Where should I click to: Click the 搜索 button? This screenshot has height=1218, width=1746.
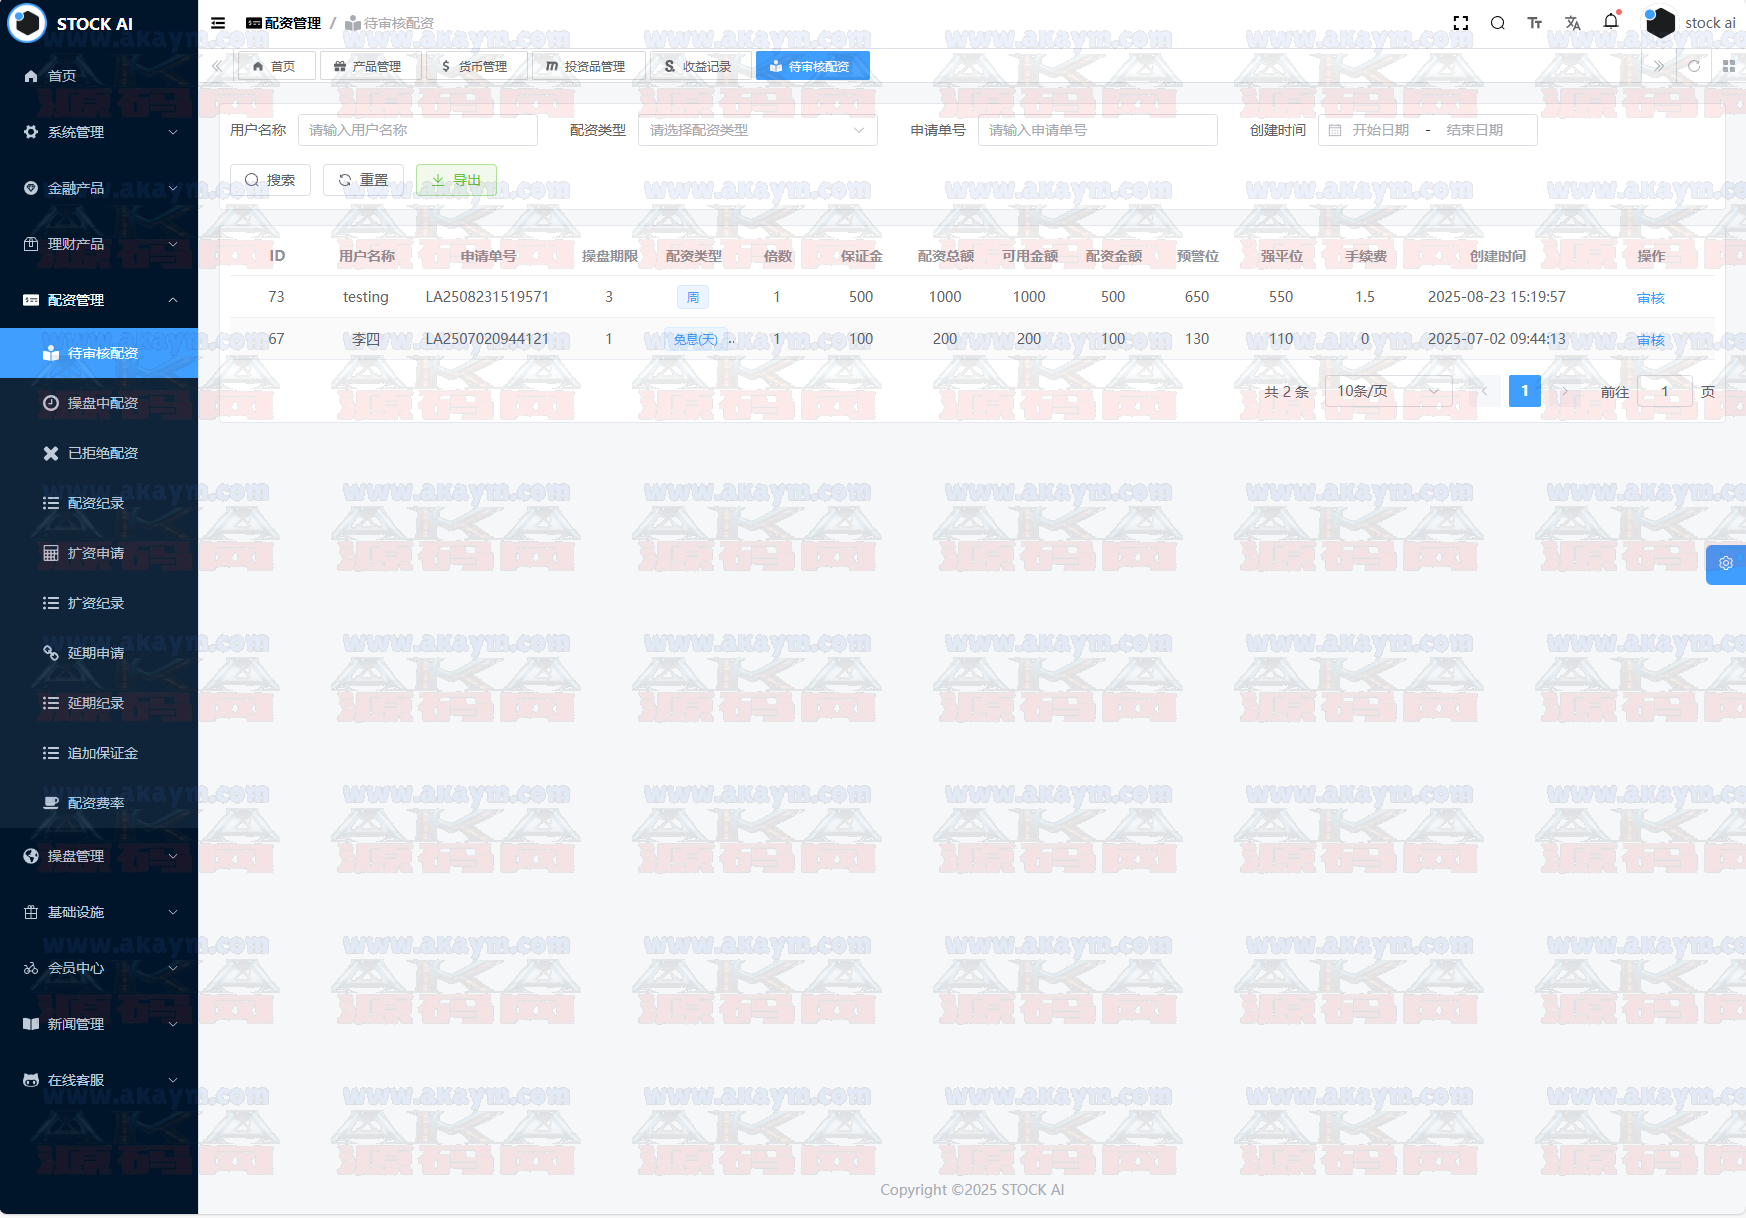pyautogui.click(x=270, y=180)
